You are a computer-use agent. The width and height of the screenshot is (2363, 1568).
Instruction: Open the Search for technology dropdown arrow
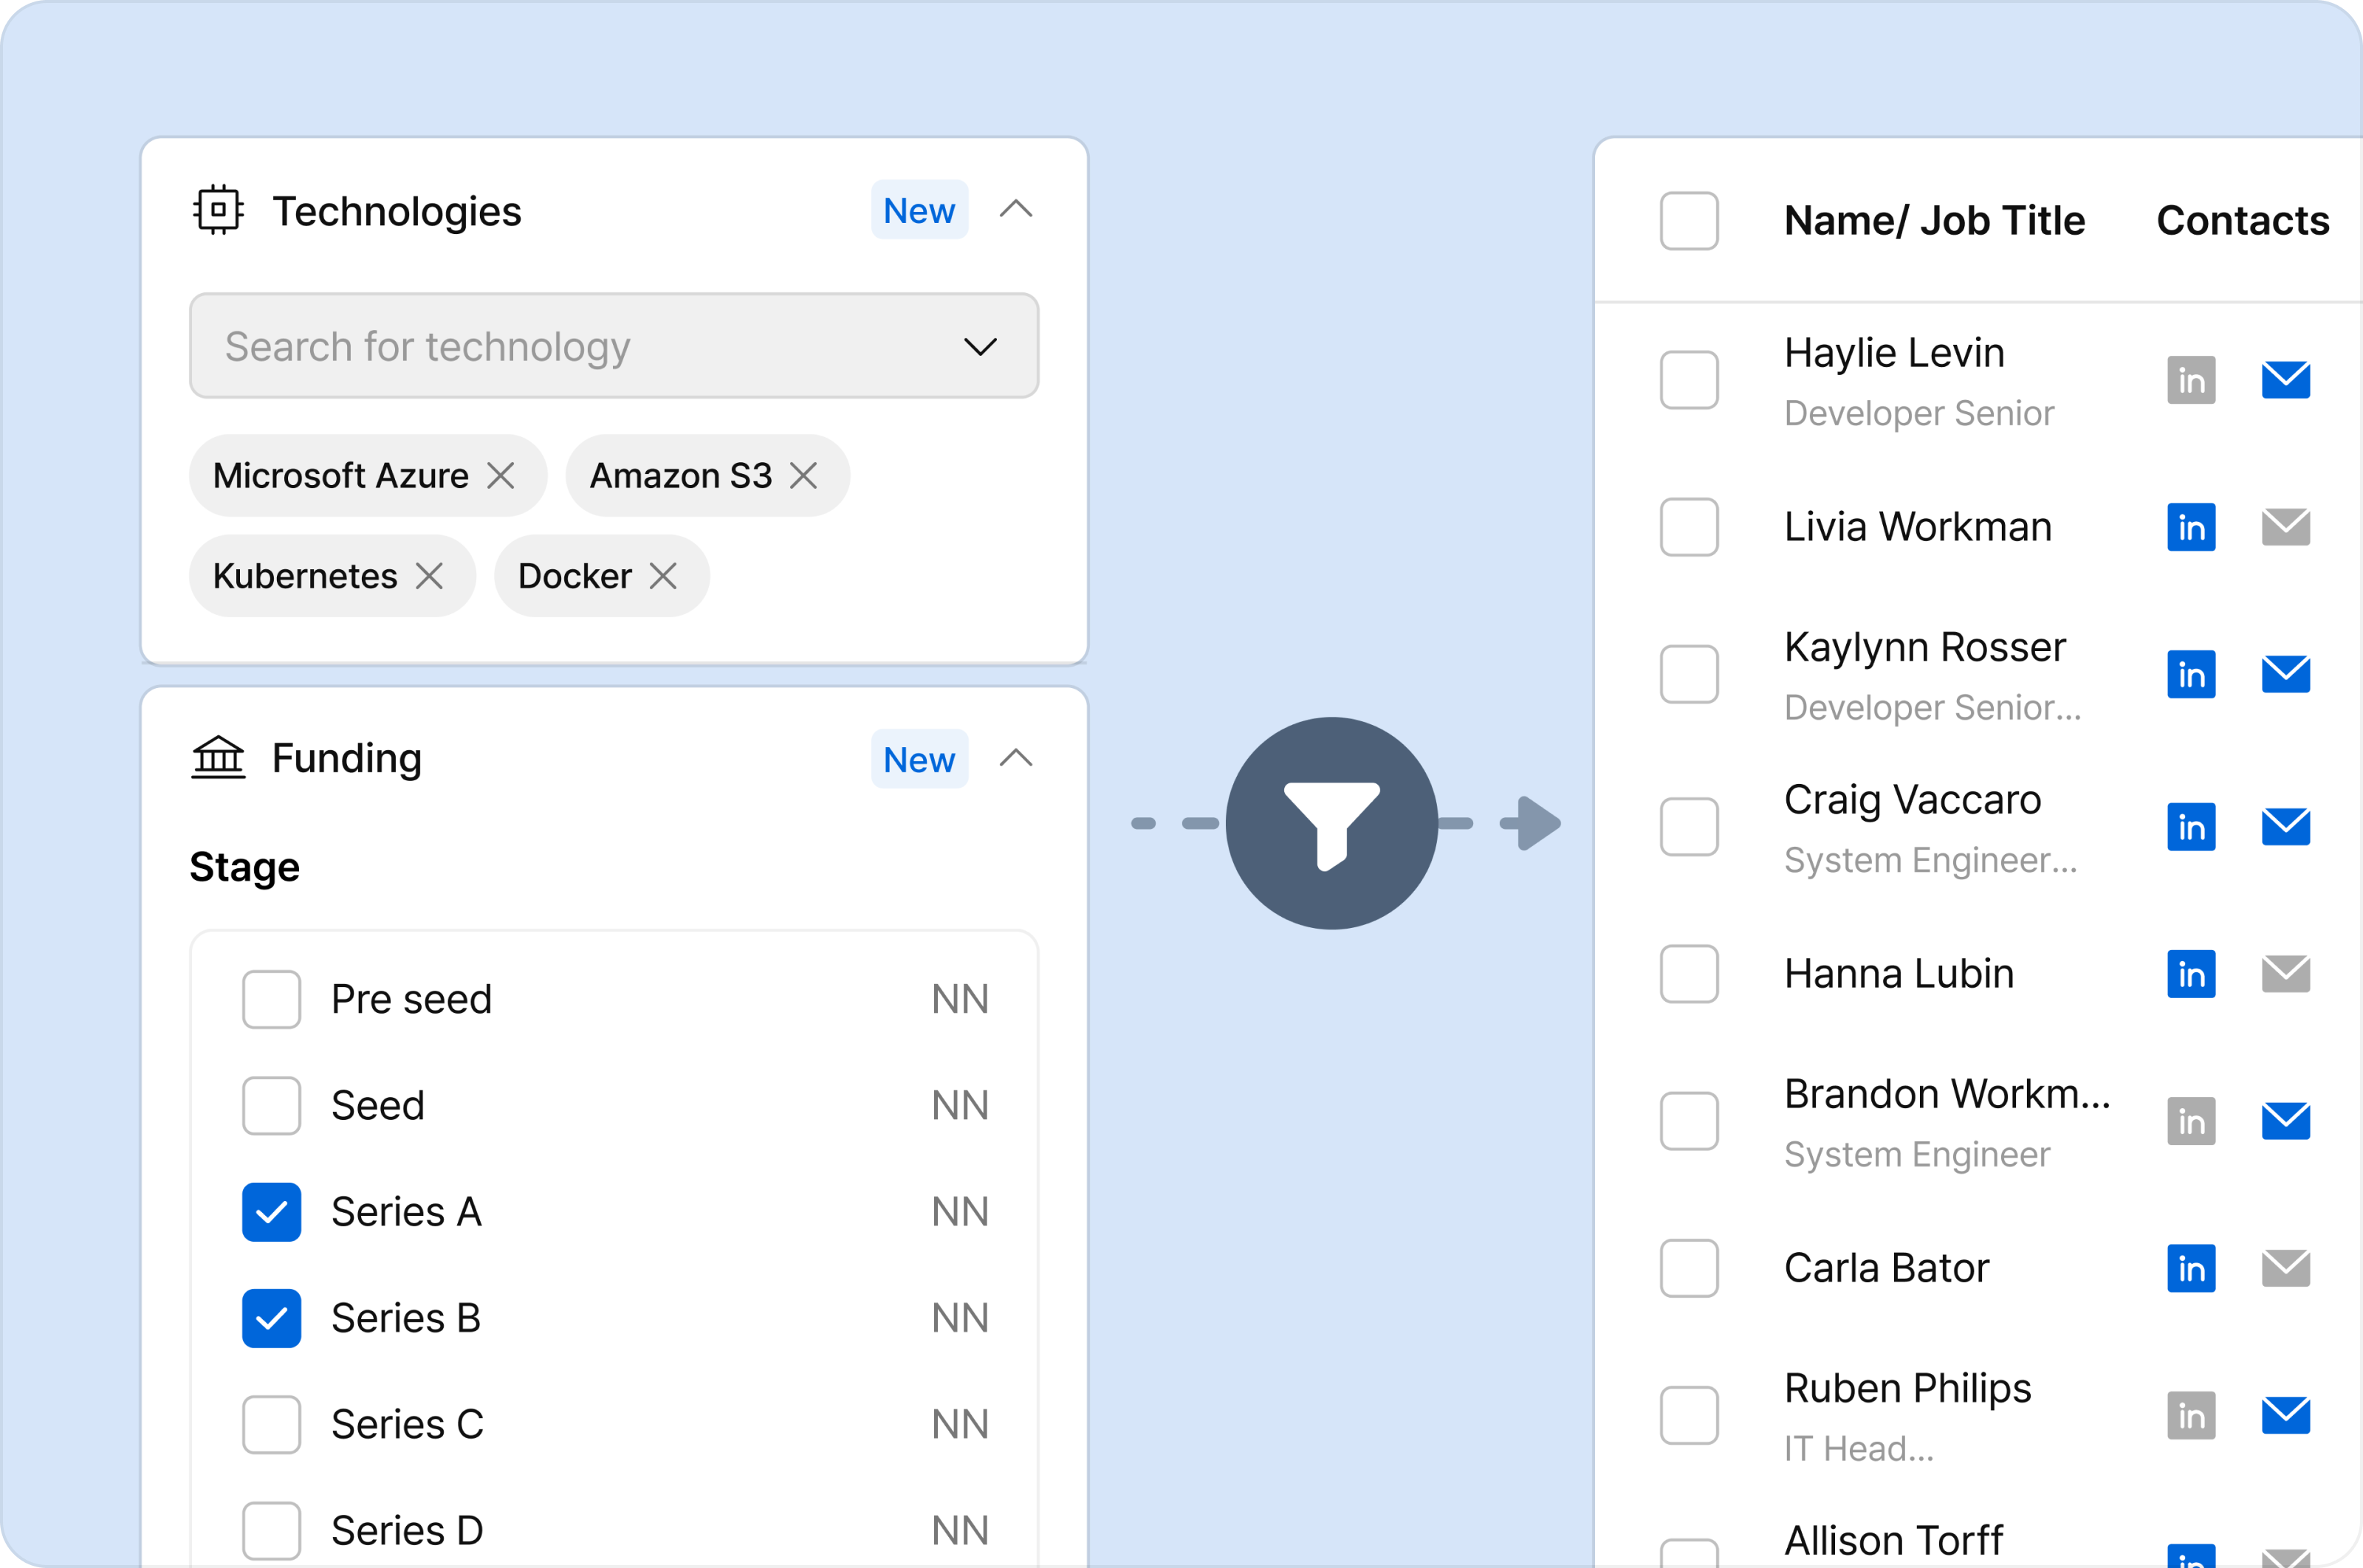(980, 347)
